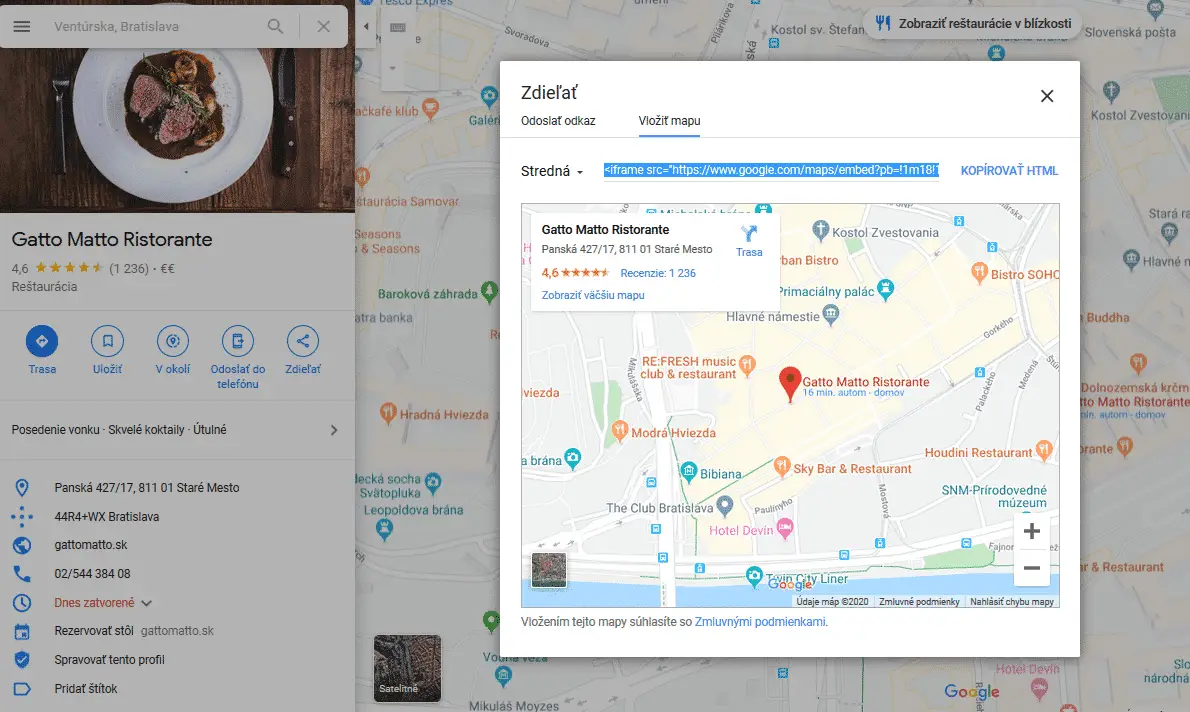Click the Hotel Devín marker in preview
1190x712 pixels.
(785, 528)
